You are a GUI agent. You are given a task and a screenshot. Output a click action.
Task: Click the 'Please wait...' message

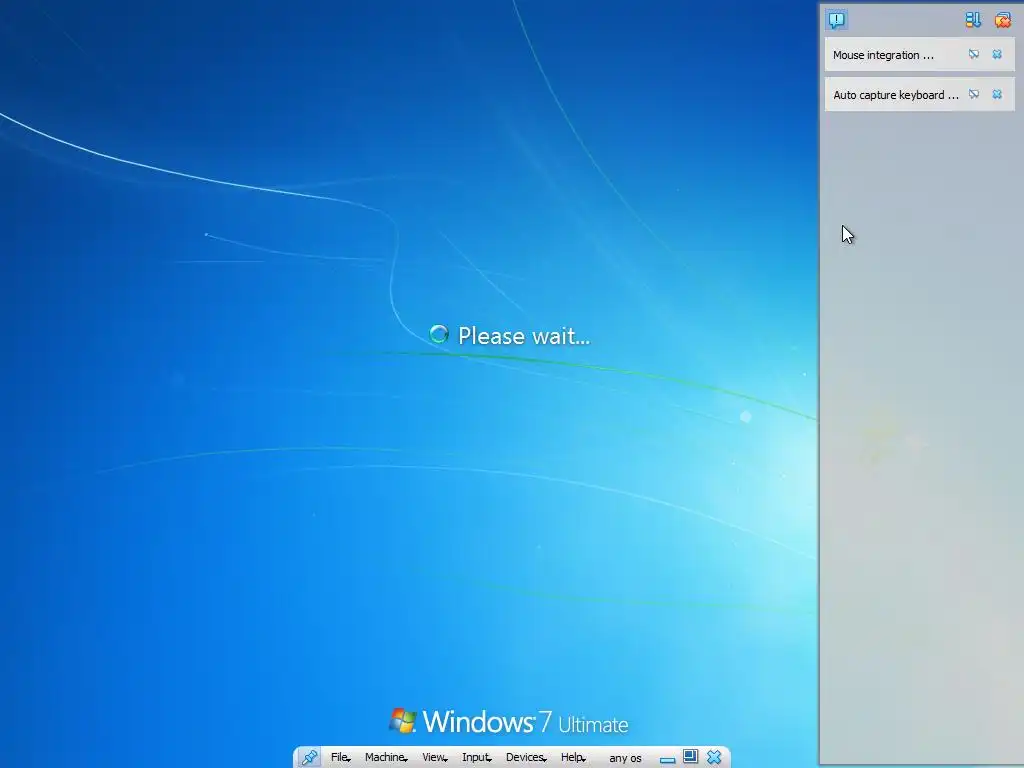click(x=524, y=336)
